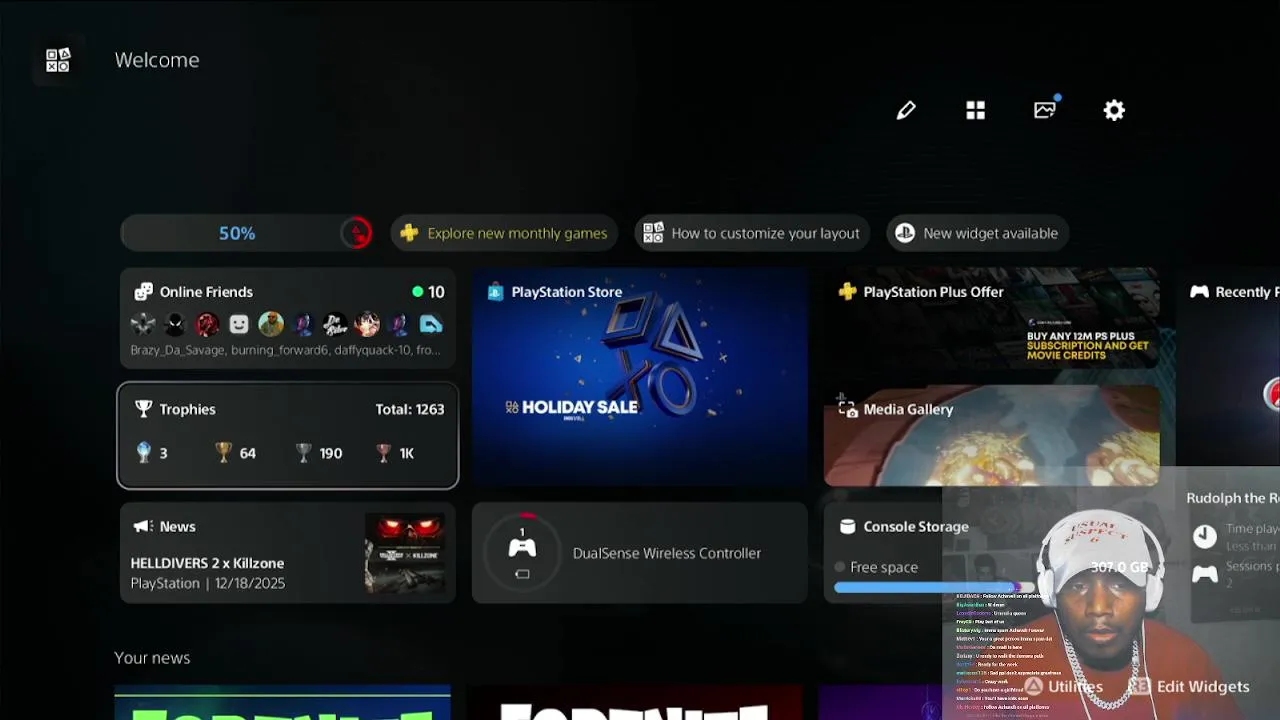Click the PlayStation Plus Offer plus icon
The height and width of the screenshot is (720, 1280).
coord(847,292)
